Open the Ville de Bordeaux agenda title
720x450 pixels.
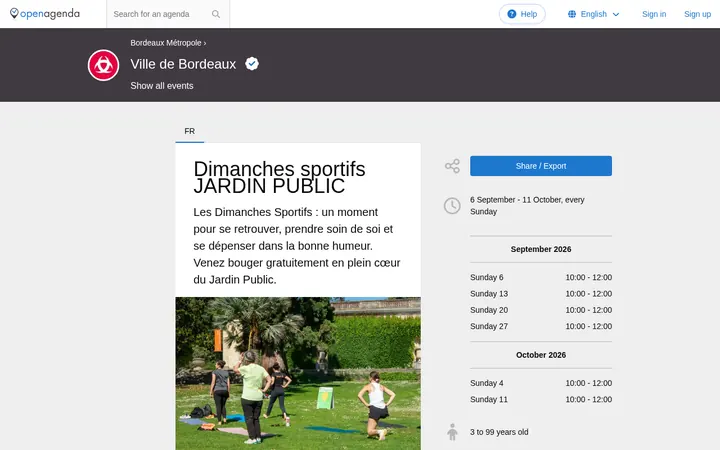[183, 64]
